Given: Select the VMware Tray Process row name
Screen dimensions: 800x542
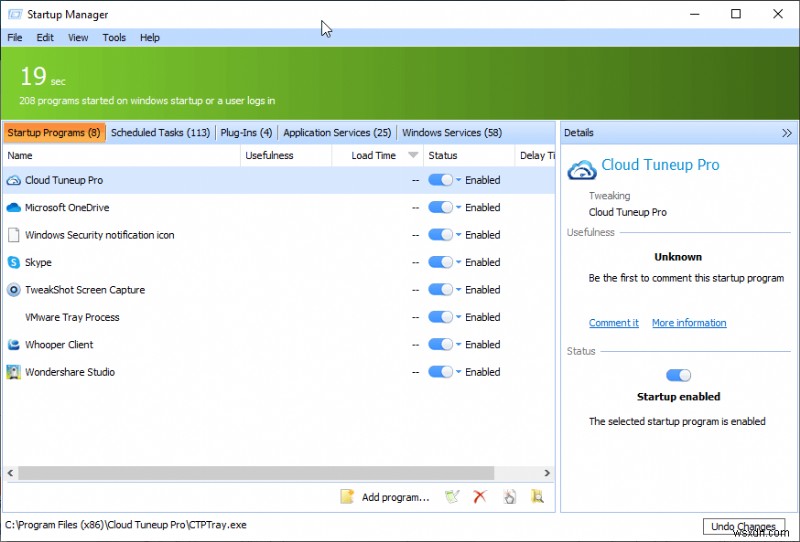Looking at the screenshot, I should 72,317.
